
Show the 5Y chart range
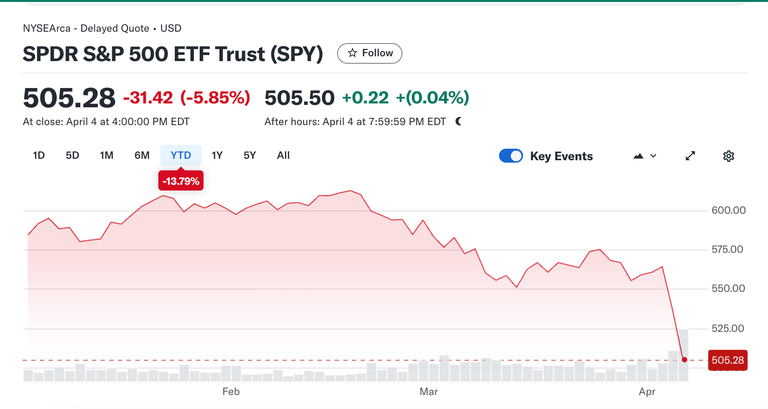click(250, 155)
